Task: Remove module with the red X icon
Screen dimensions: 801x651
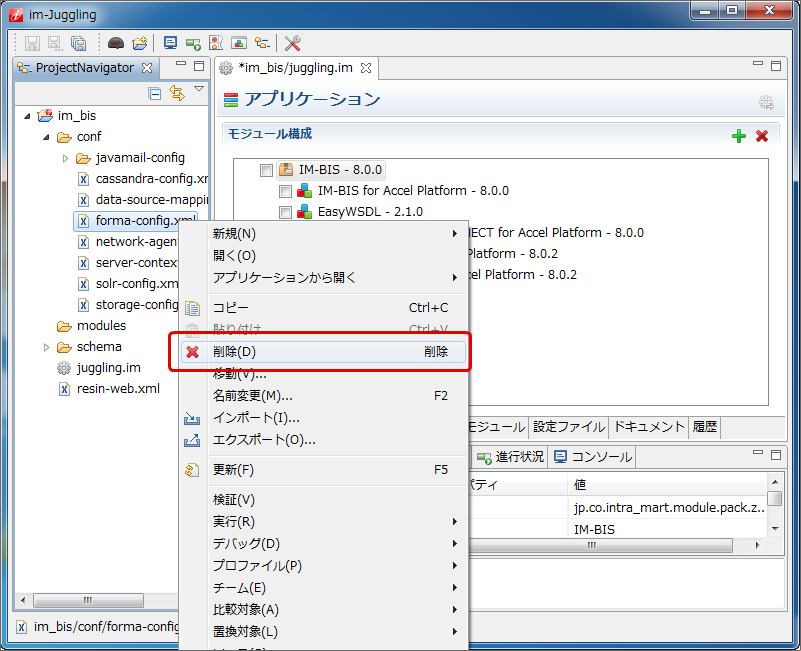Action: click(762, 136)
